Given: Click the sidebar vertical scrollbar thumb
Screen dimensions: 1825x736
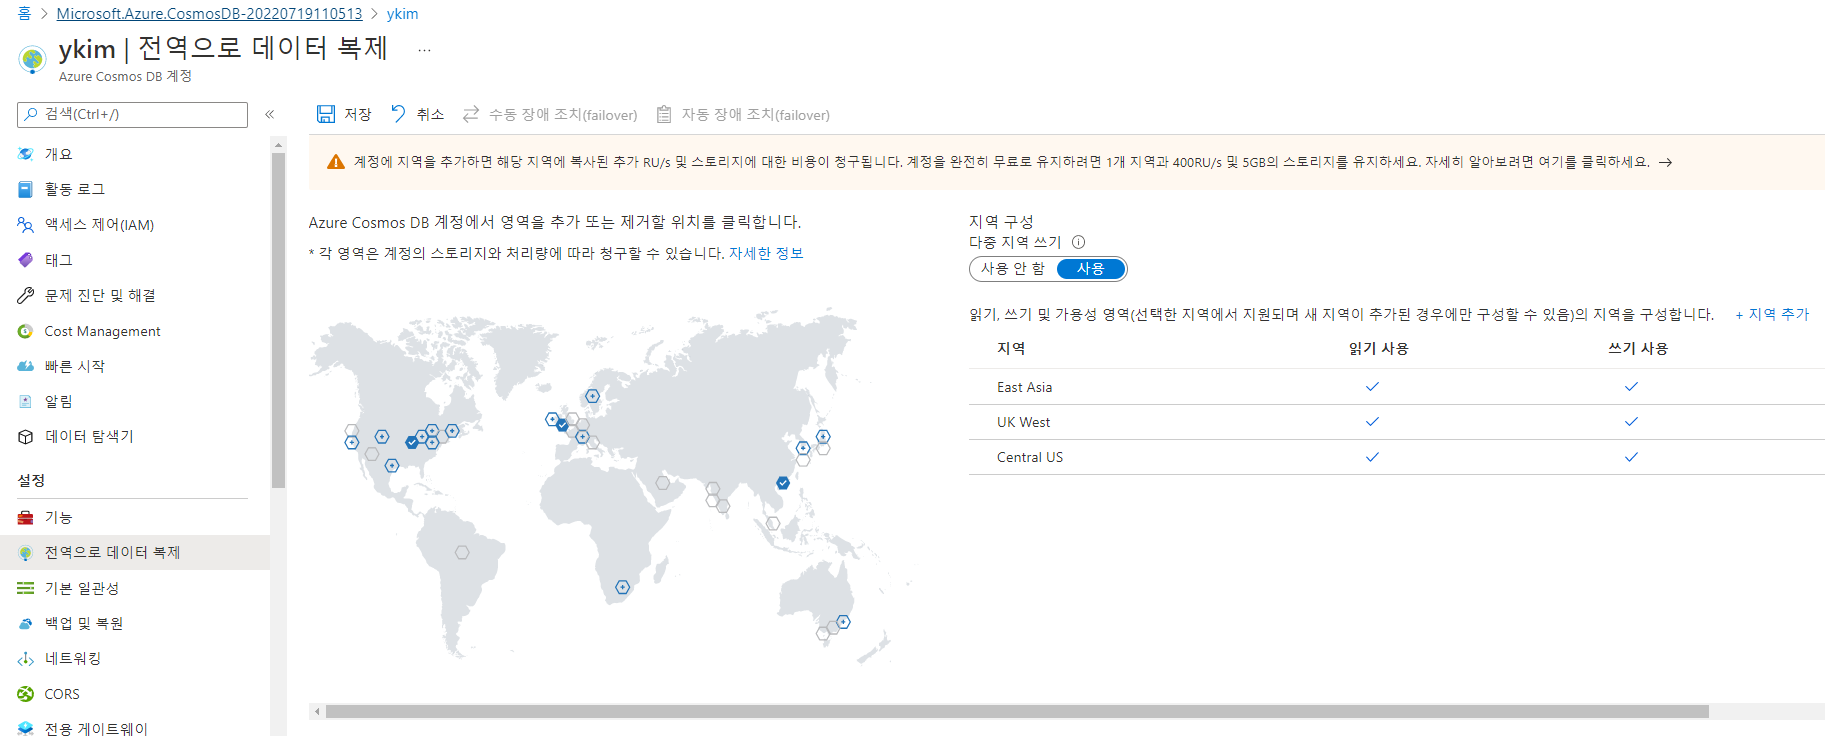Looking at the screenshot, I should pos(278,320).
